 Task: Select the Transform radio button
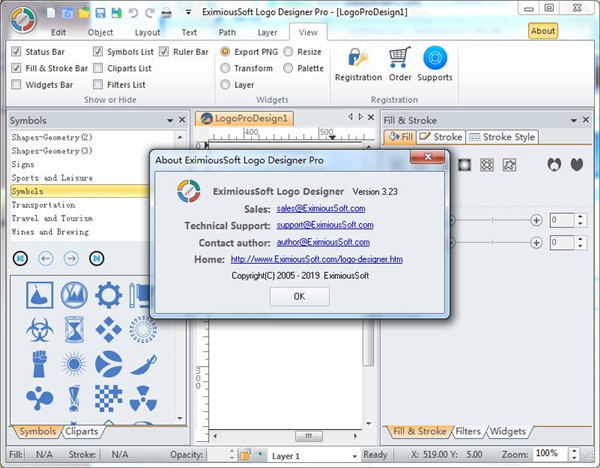225,68
